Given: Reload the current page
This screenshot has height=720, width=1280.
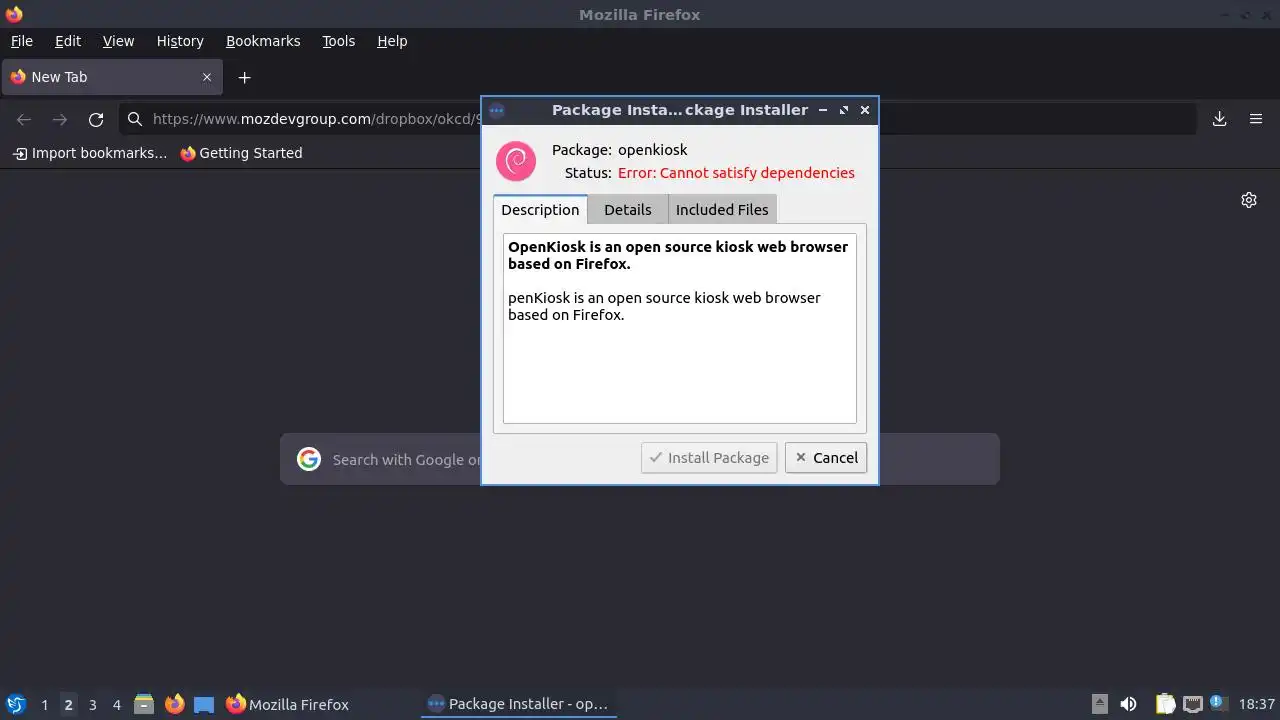Looking at the screenshot, I should [x=96, y=119].
